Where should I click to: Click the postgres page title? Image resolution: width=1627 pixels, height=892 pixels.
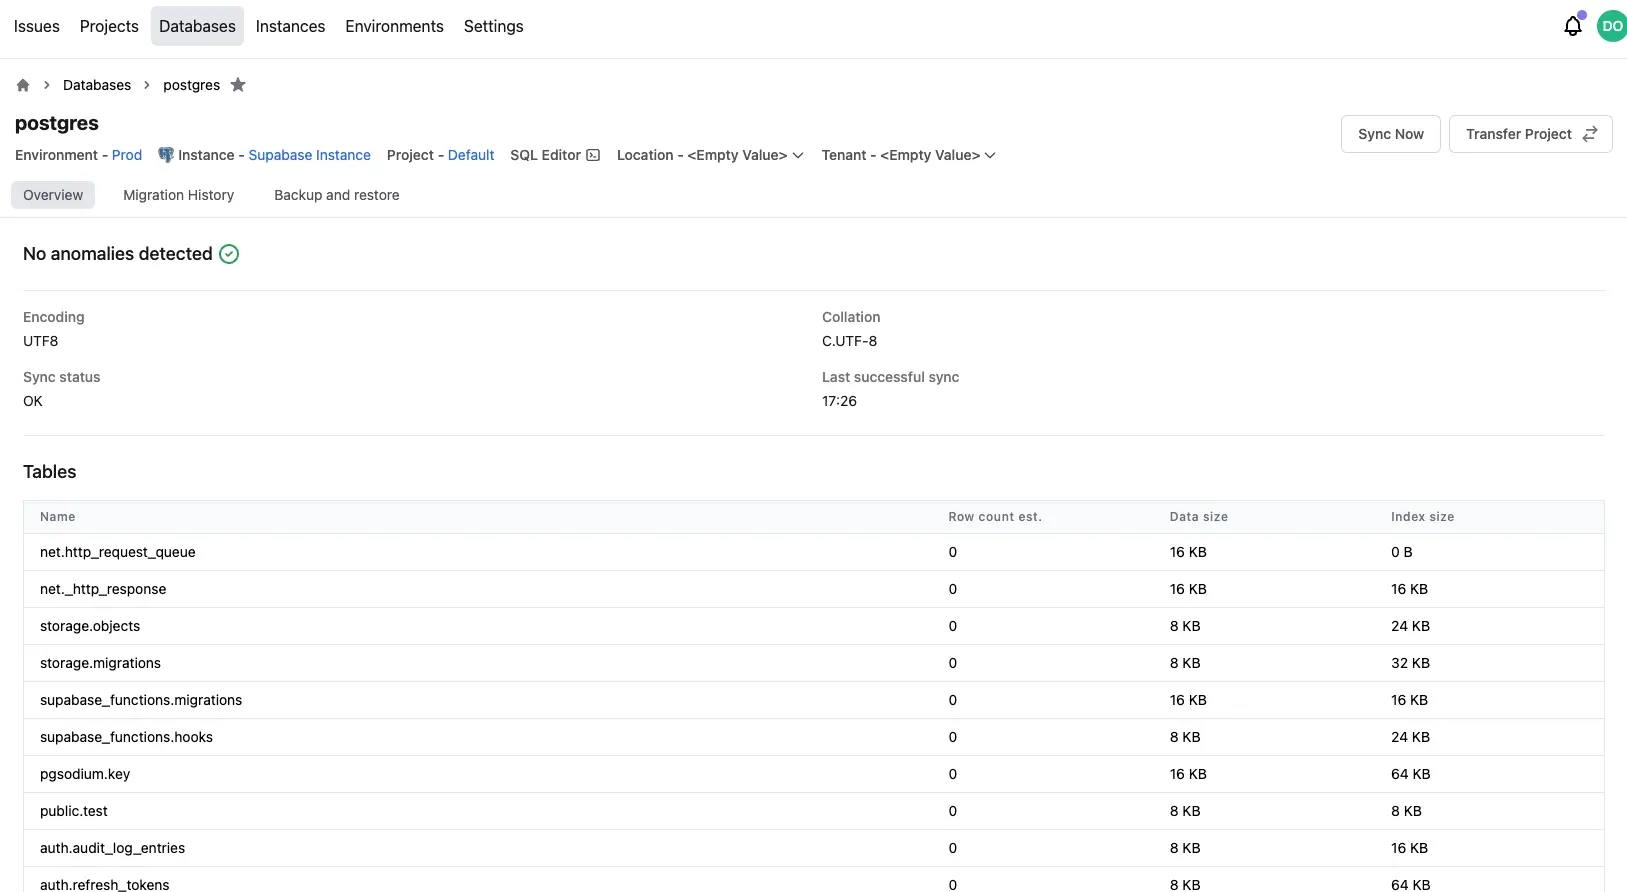tap(57, 123)
